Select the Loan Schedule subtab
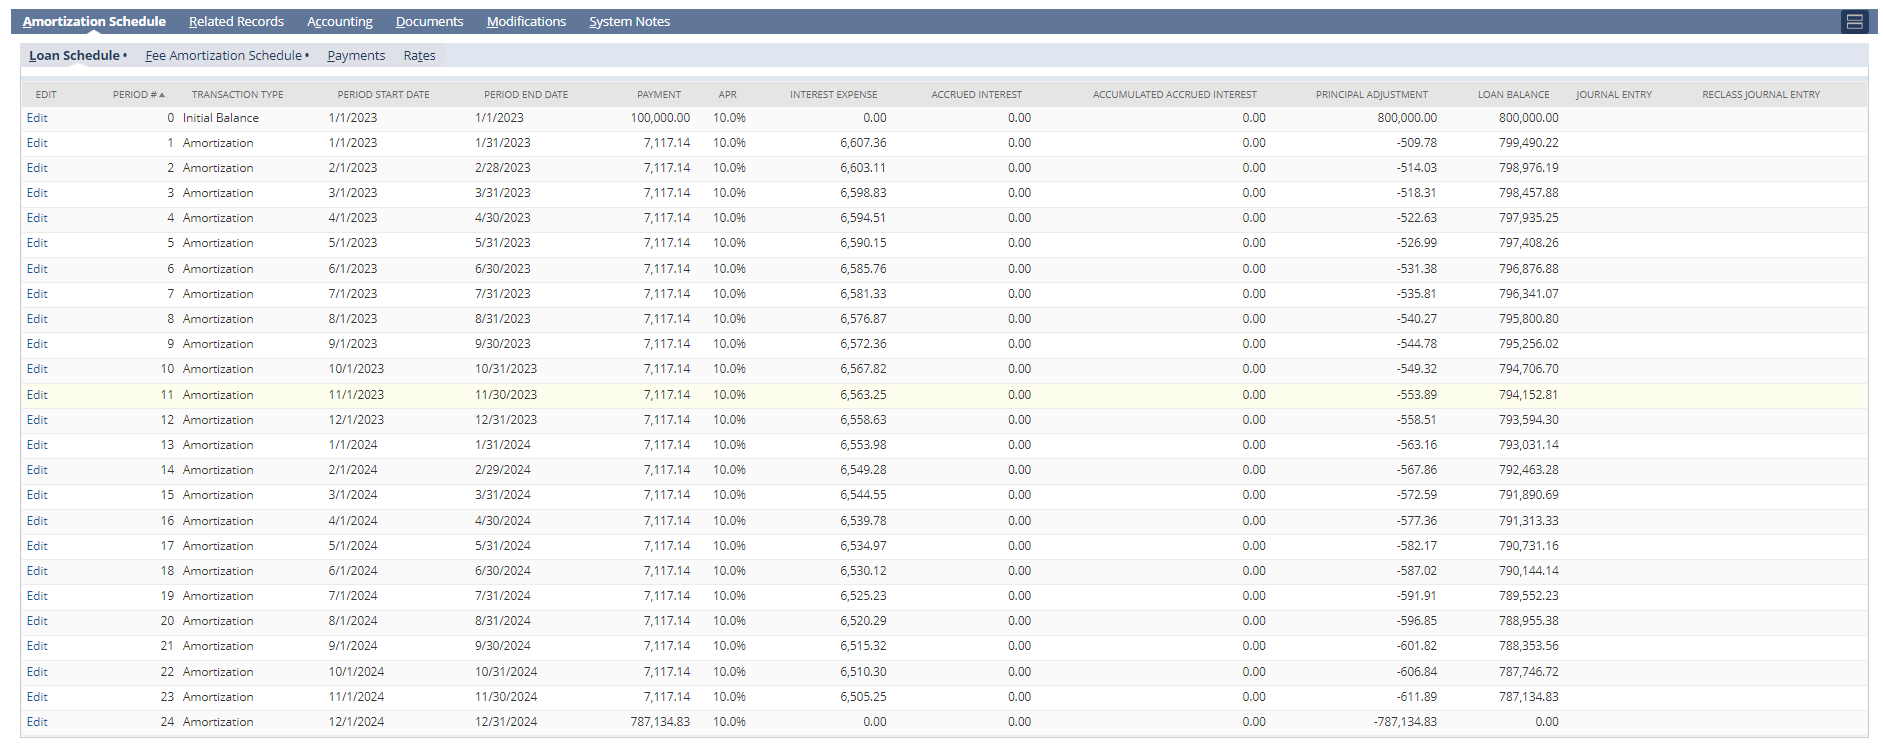Screen dimensions: 1883x745 coord(74,56)
